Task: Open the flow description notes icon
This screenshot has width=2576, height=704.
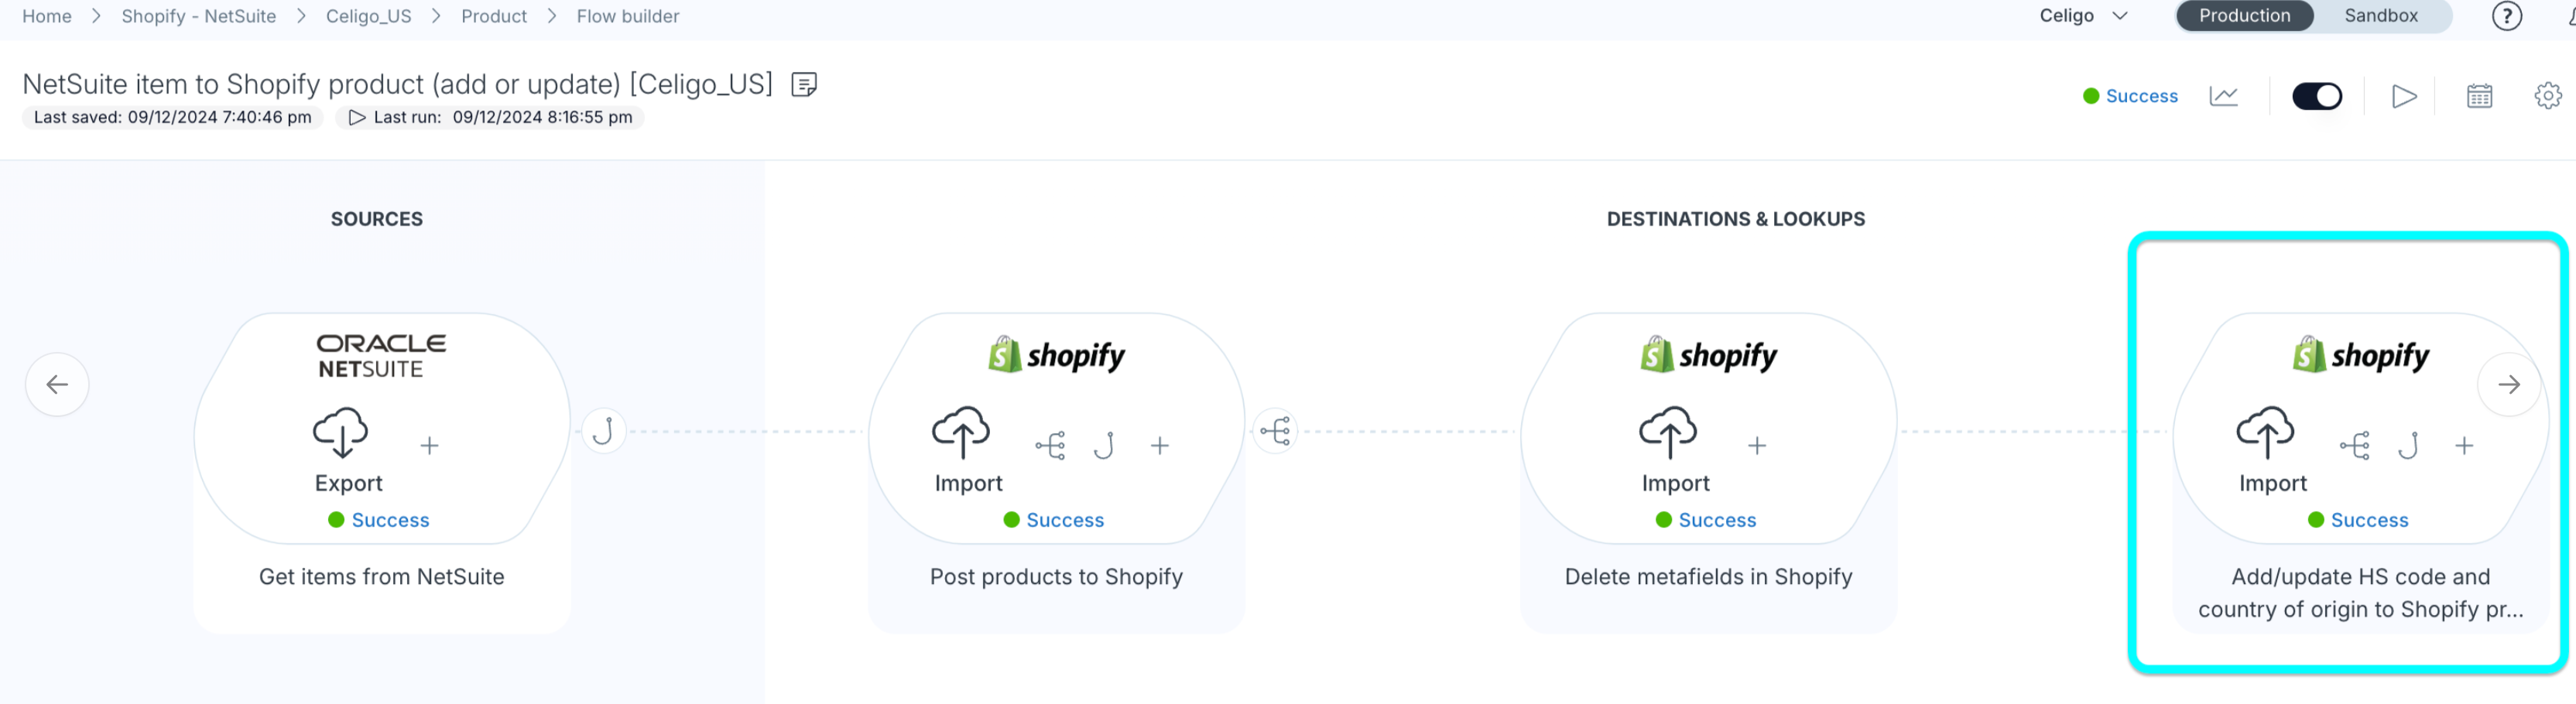Action: (804, 85)
